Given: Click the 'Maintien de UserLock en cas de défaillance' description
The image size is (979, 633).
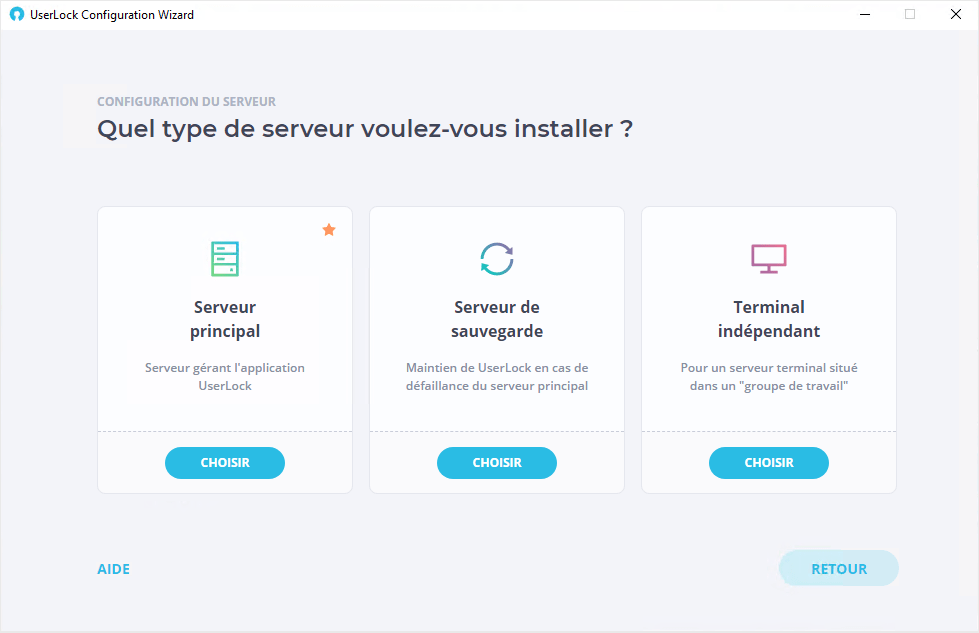Looking at the screenshot, I should [x=497, y=376].
